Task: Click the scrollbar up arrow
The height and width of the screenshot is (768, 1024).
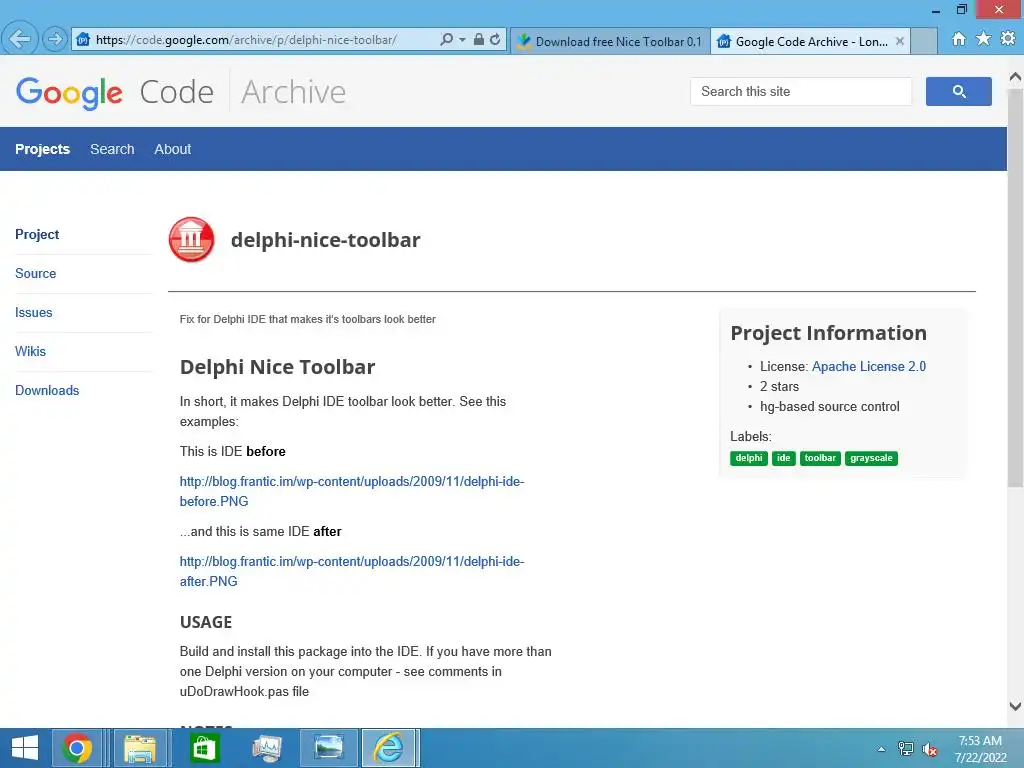Action: (x=1015, y=77)
